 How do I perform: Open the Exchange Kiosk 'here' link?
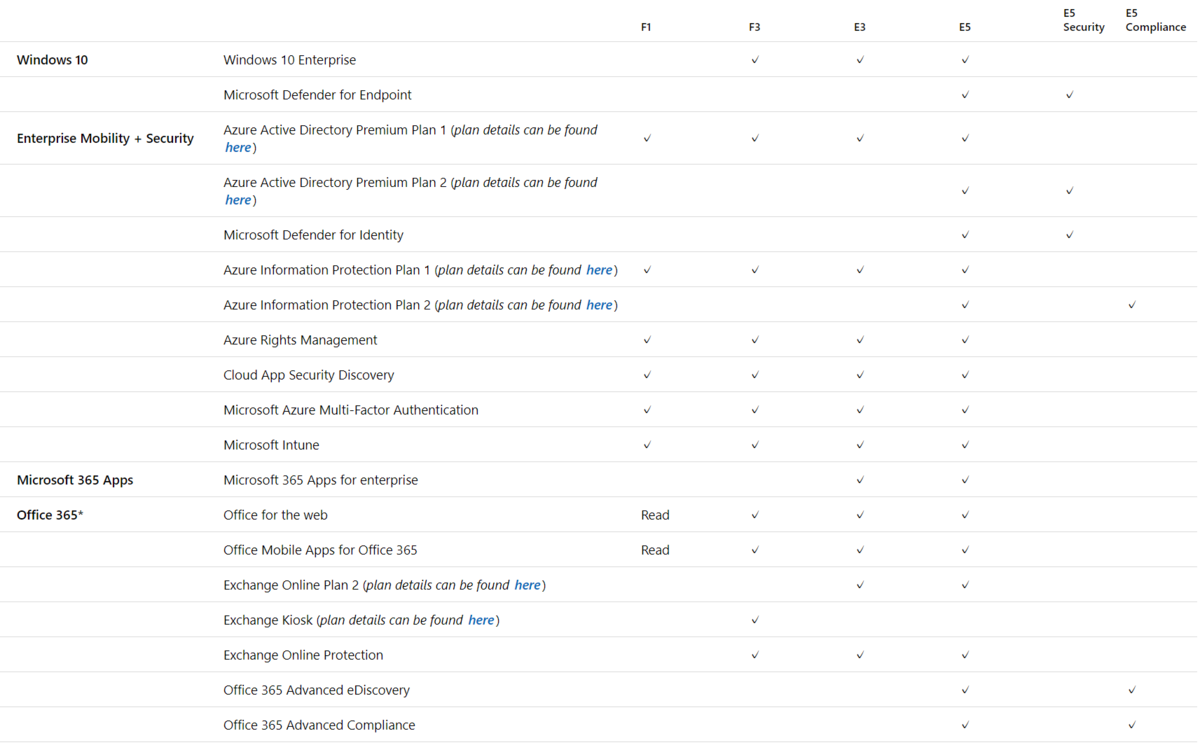481,620
